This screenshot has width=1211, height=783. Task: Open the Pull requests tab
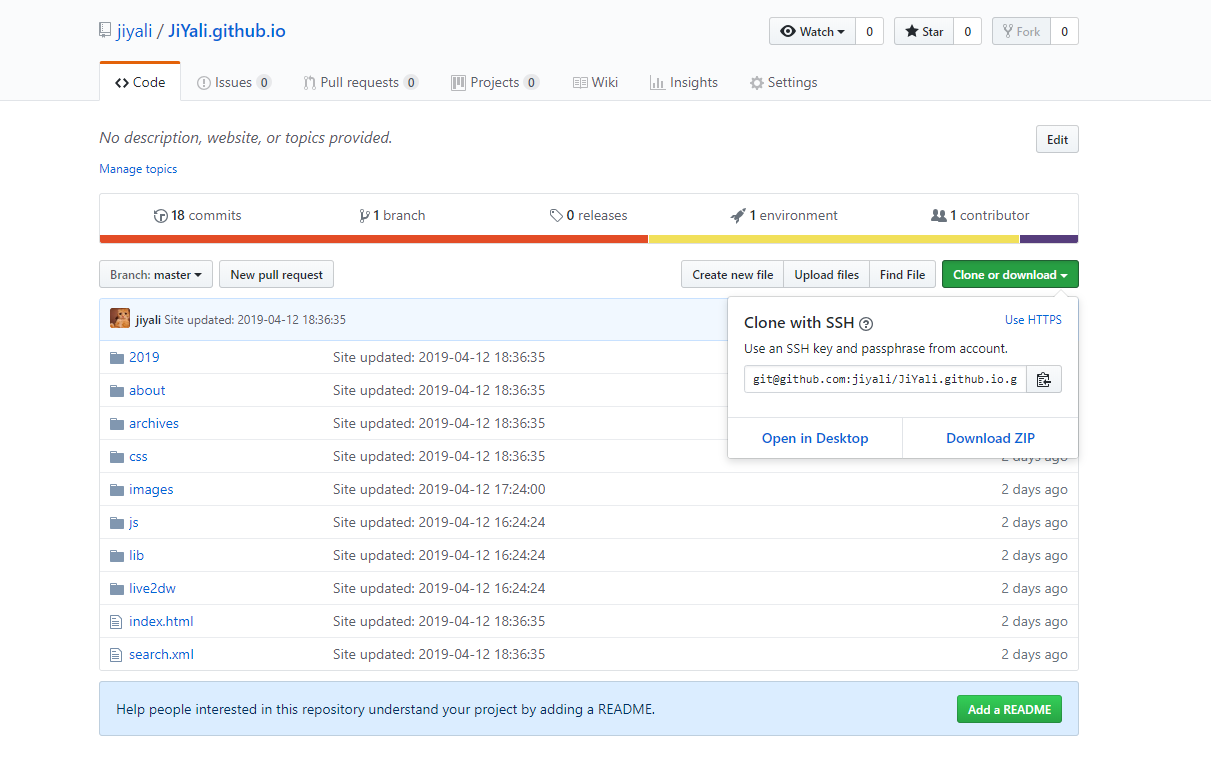point(361,82)
